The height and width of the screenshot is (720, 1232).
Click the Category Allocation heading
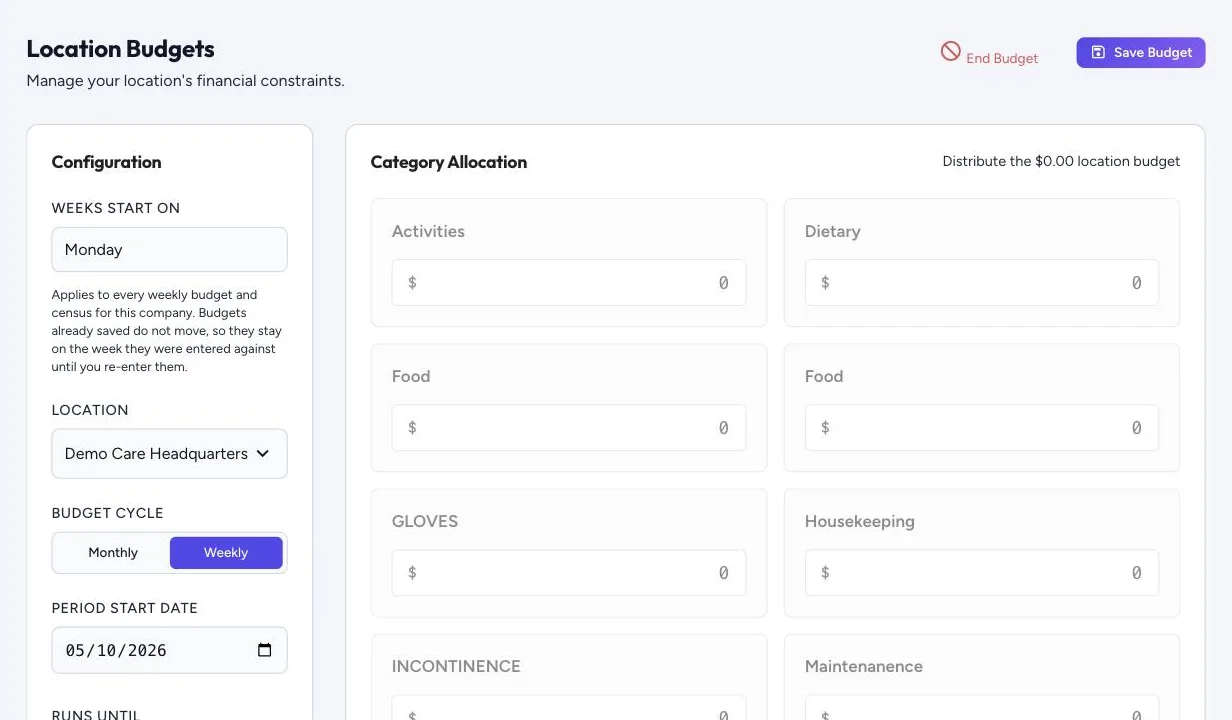pyautogui.click(x=448, y=162)
